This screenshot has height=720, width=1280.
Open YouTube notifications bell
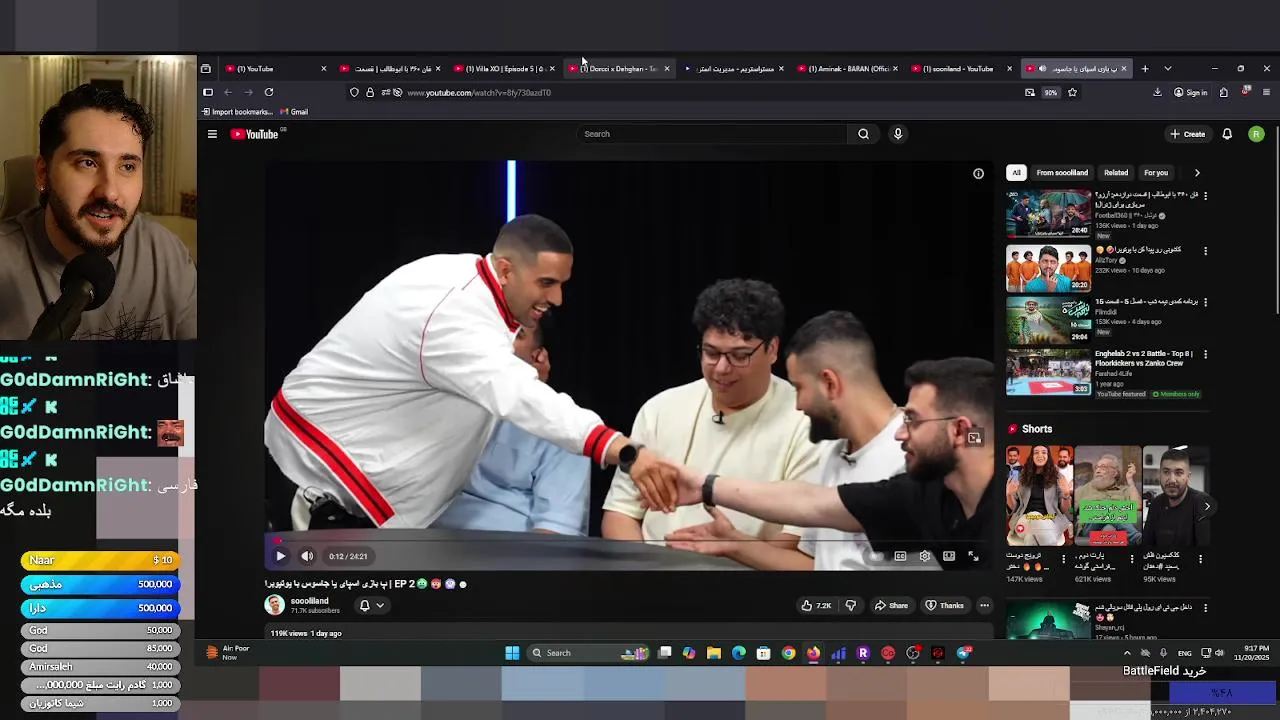pos(1227,134)
